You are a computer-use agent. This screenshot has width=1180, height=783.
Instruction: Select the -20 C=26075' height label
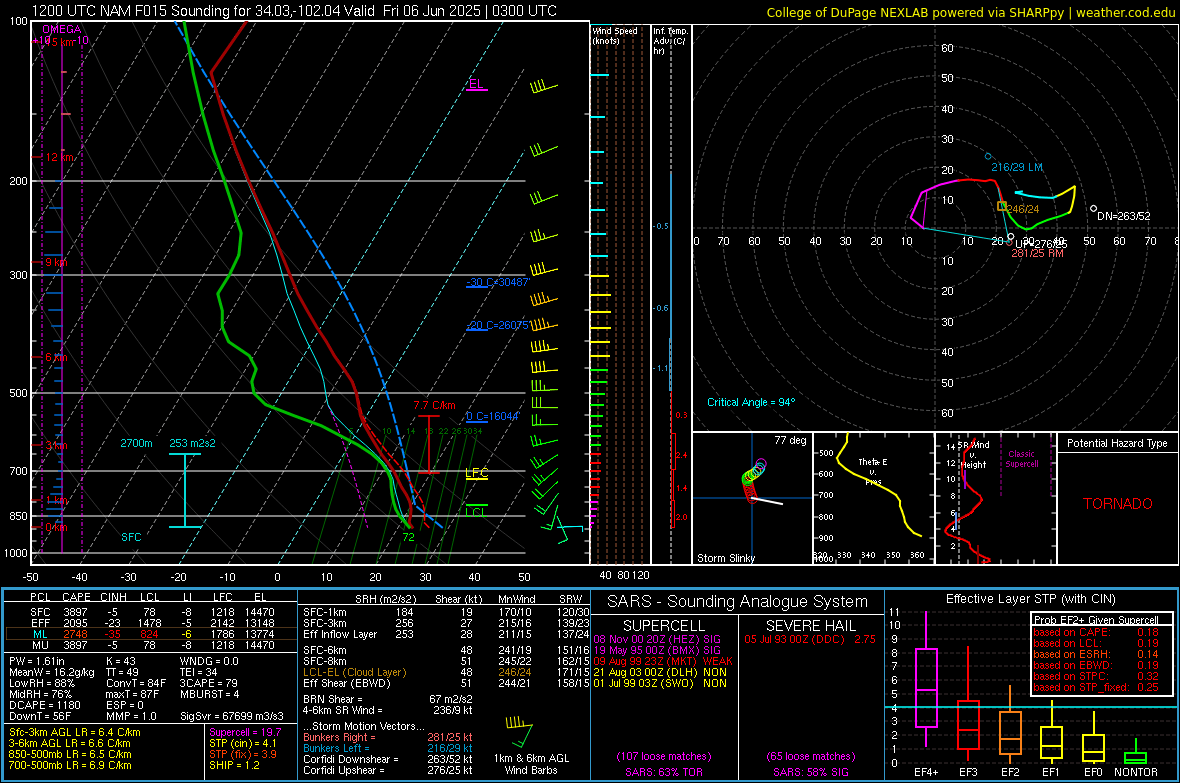point(497,325)
